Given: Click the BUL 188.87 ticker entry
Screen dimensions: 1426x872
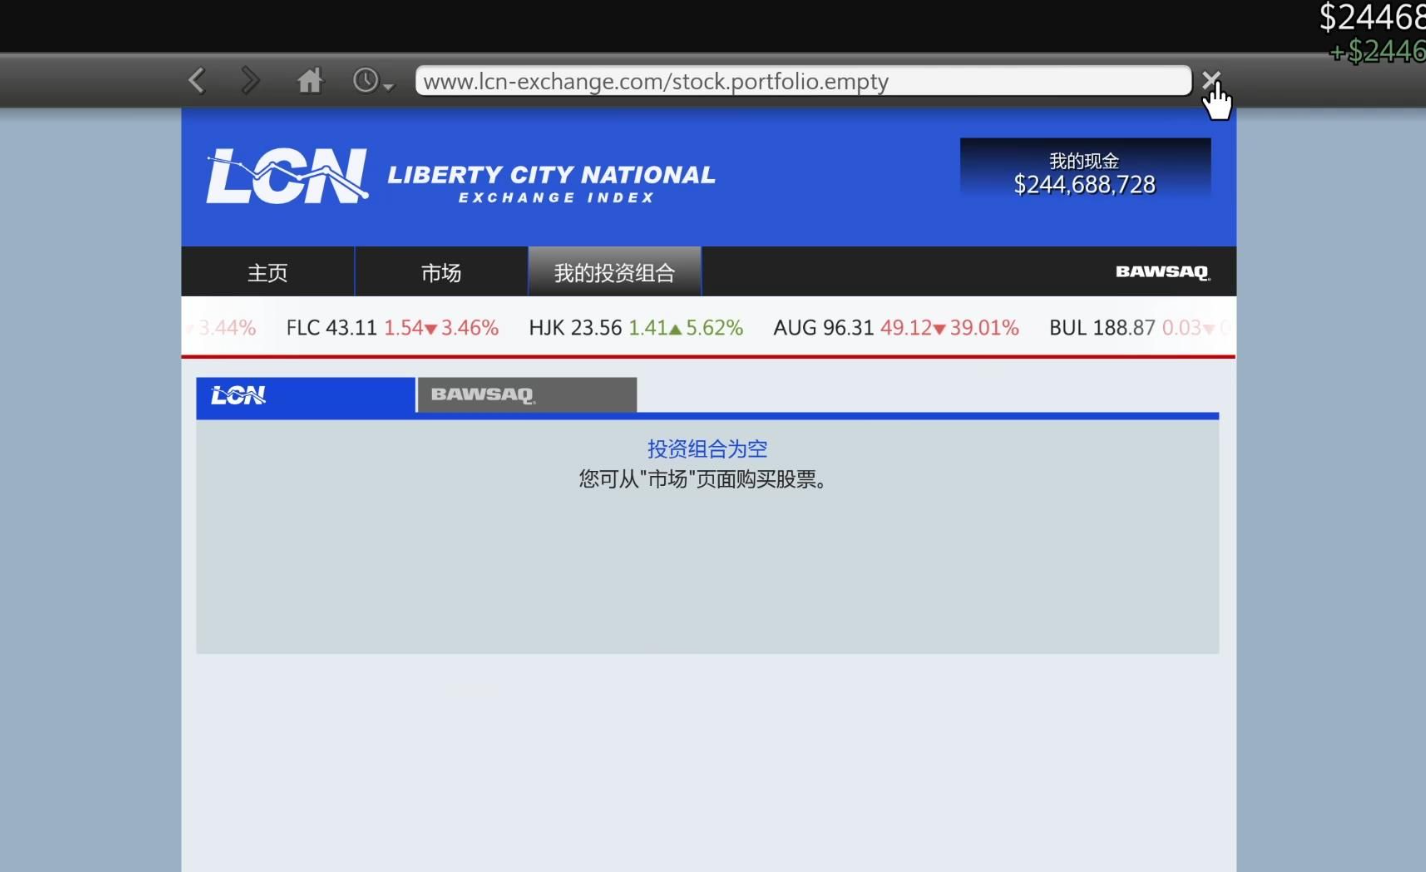Looking at the screenshot, I should 1139,328.
